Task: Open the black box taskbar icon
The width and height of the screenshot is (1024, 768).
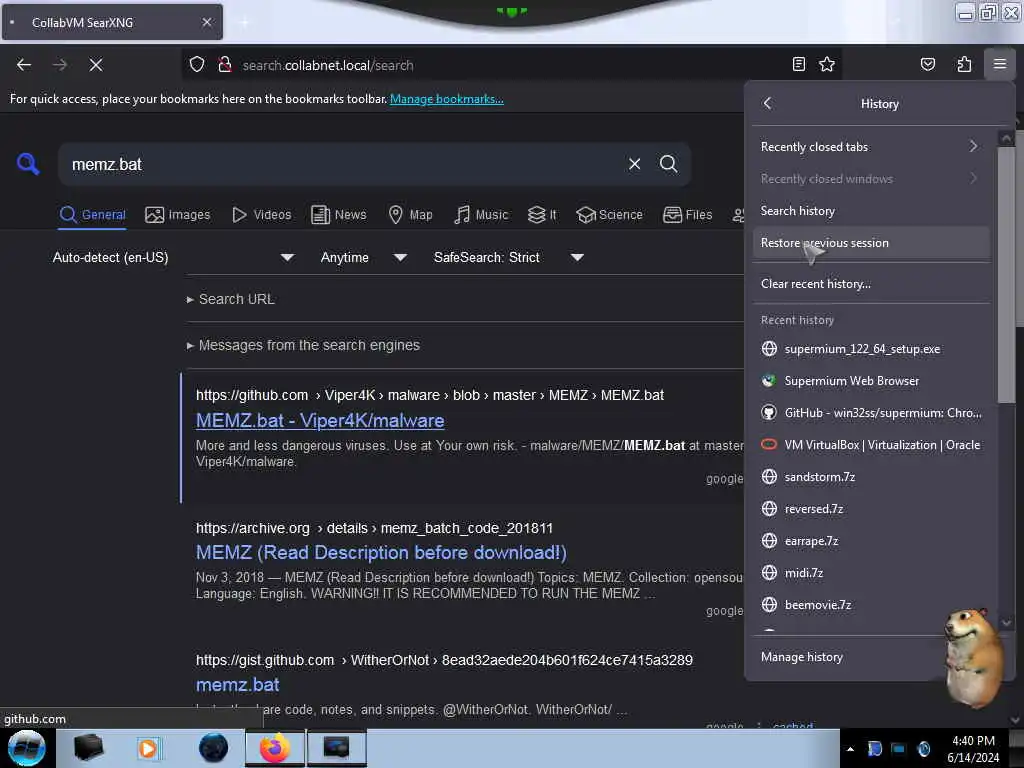Action: 88,748
